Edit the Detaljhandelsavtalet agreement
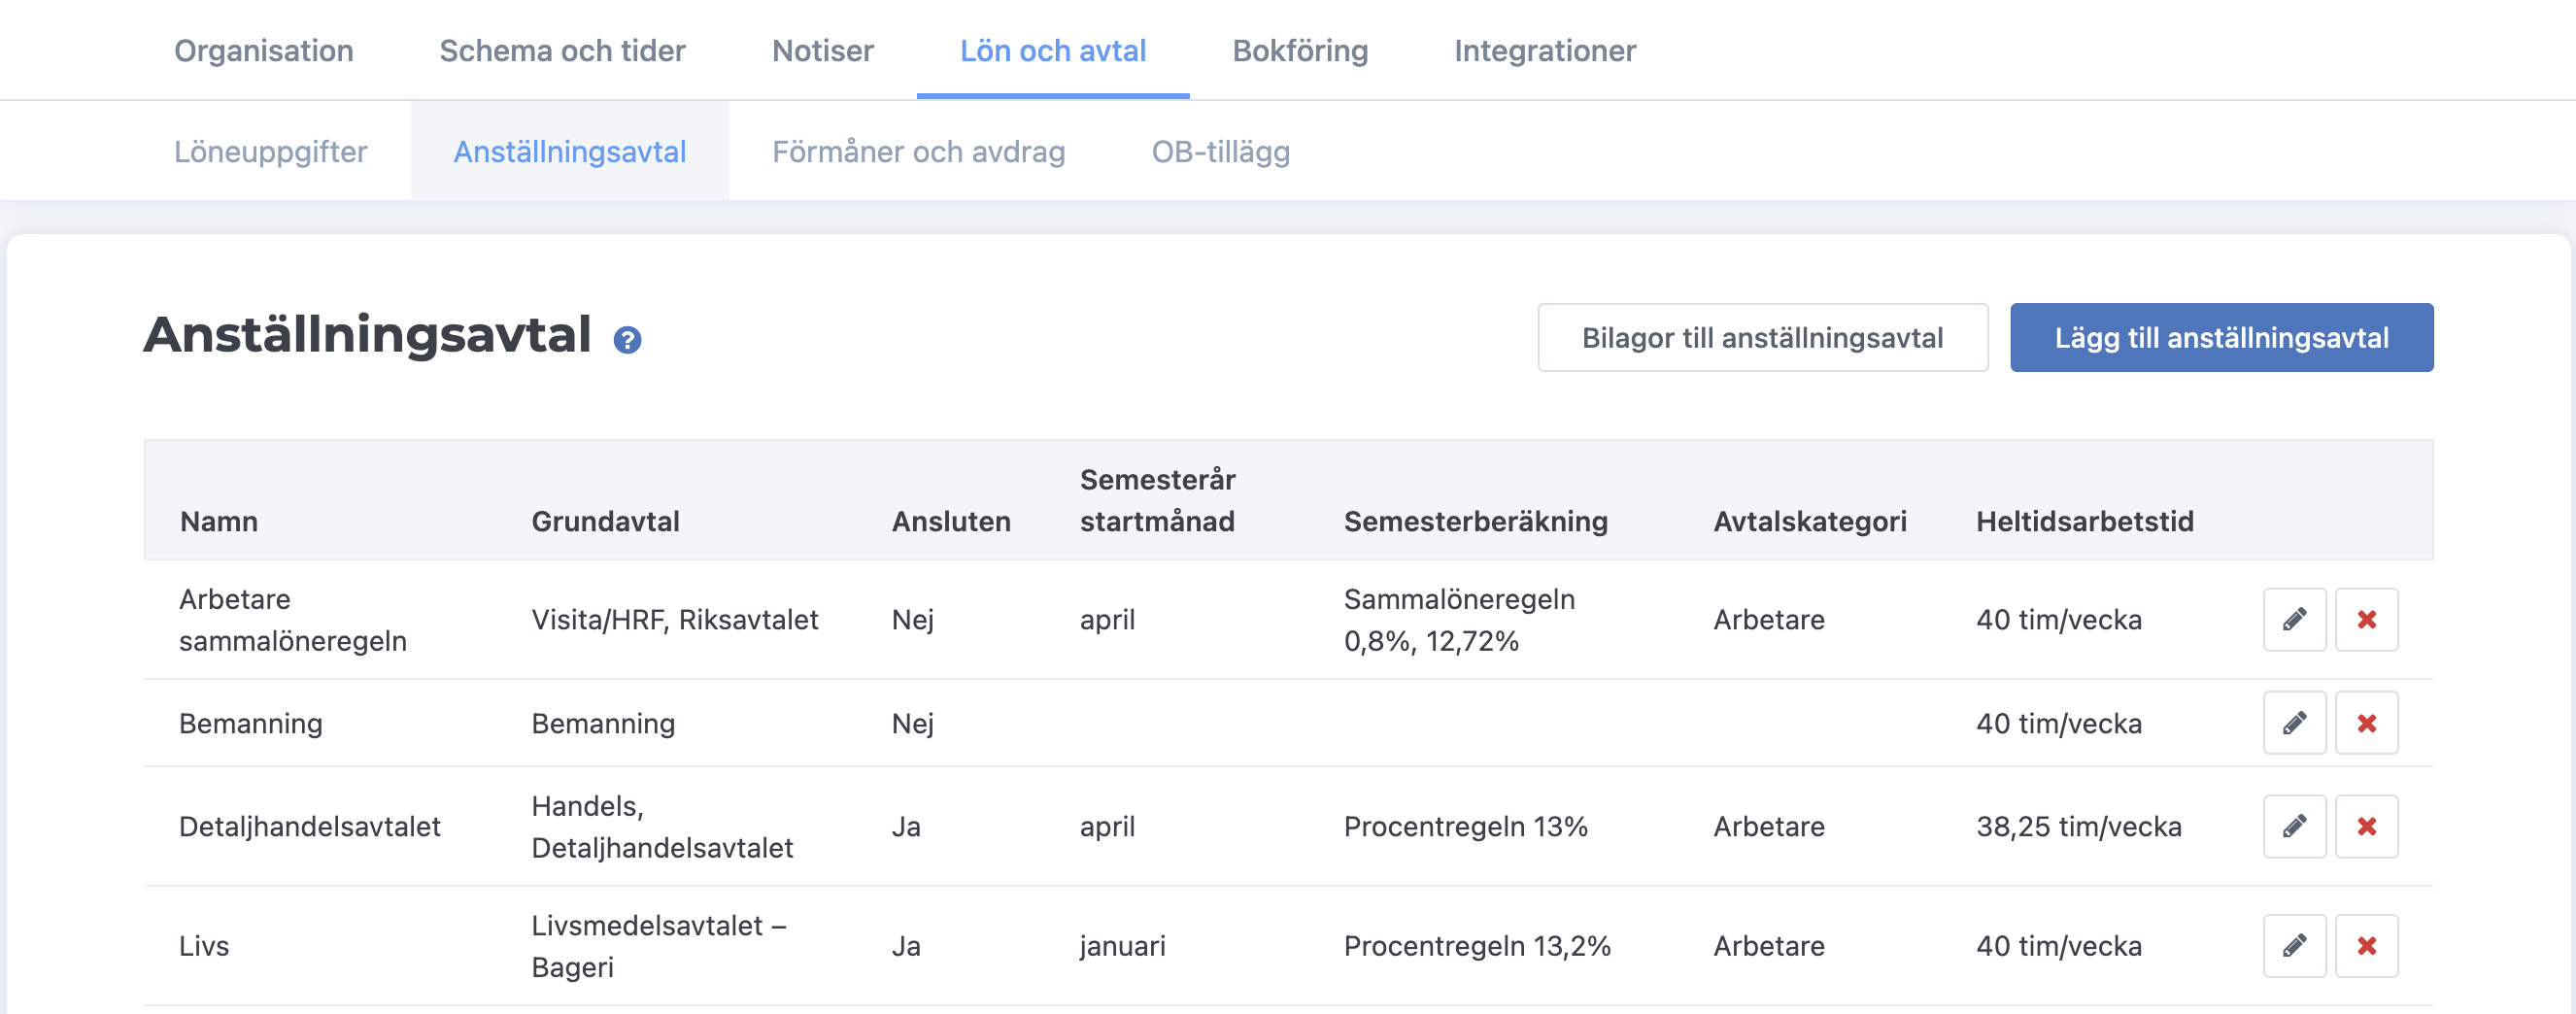This screenshot has height=1014, width=2576. [2294, 827]
